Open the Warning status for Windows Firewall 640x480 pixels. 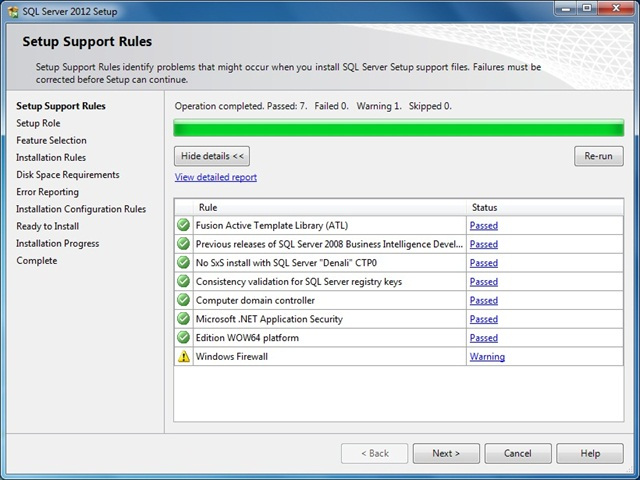[487, 357]
